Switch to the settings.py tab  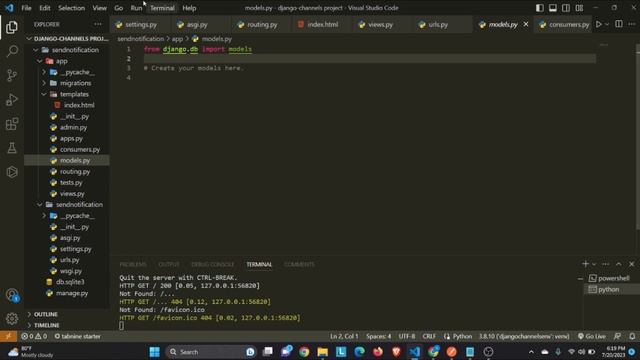(x=140, y=24)
